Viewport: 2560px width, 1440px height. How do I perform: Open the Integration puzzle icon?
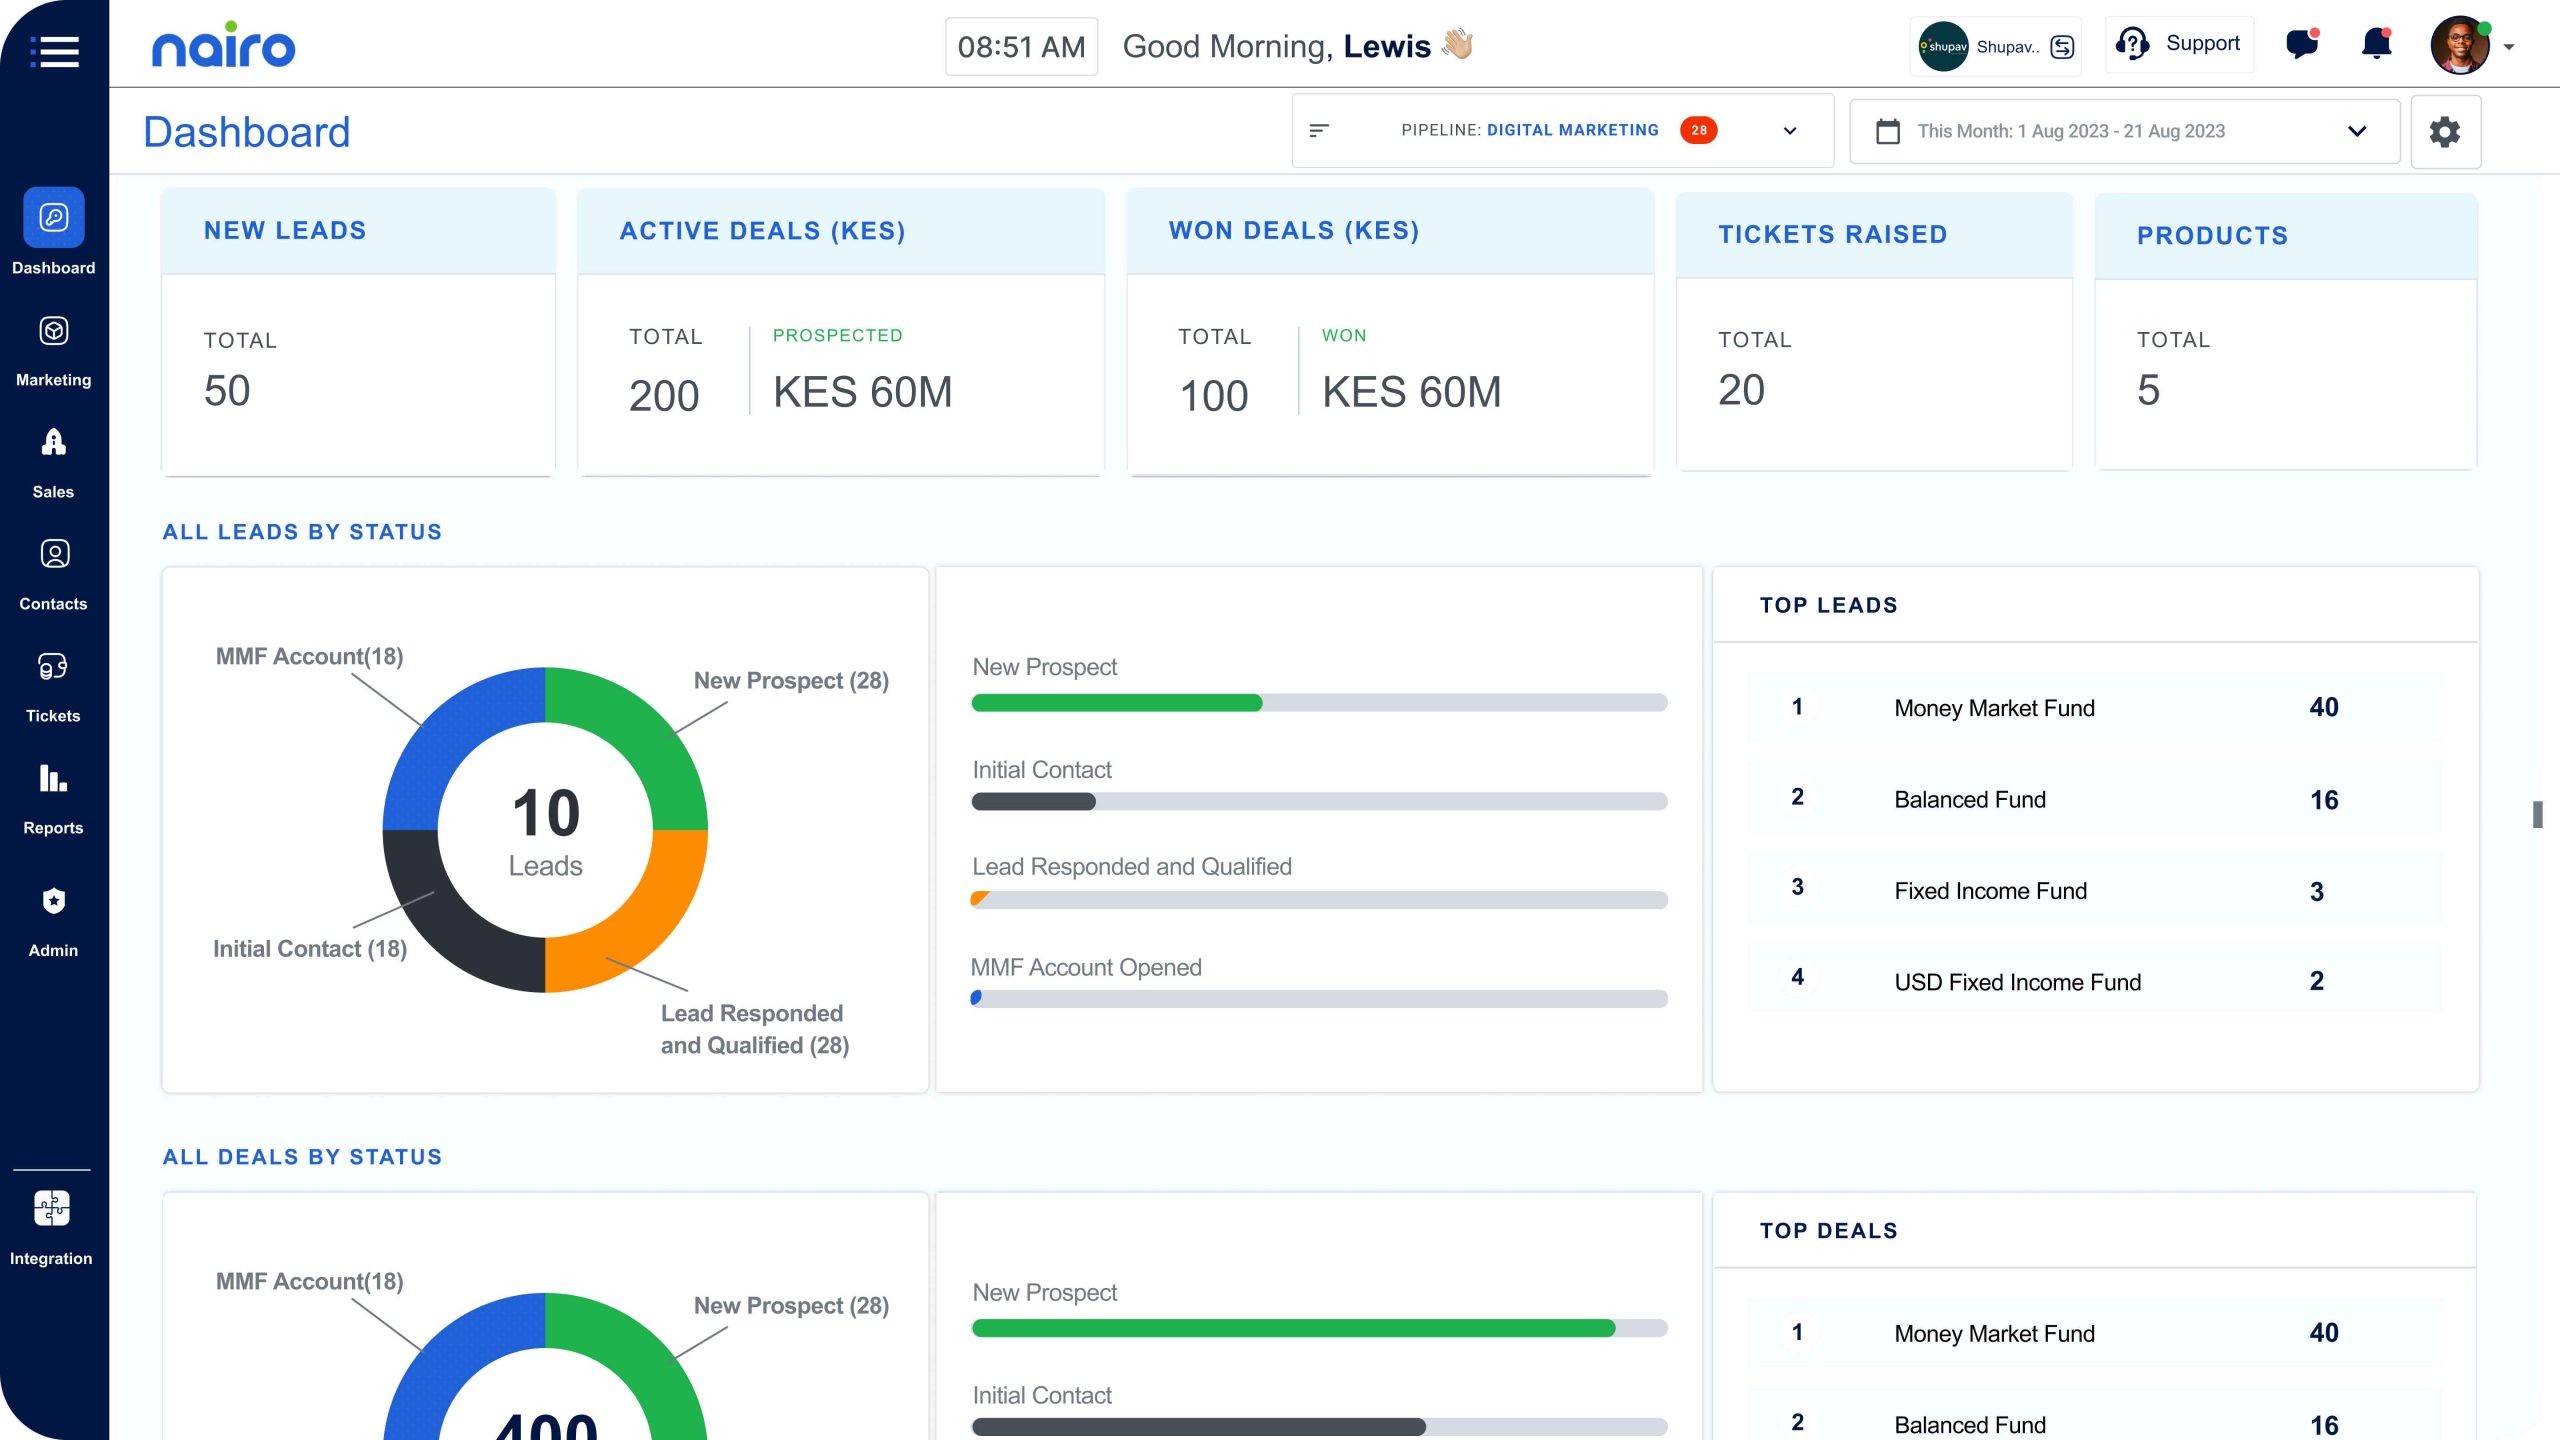click(52, 1208)
